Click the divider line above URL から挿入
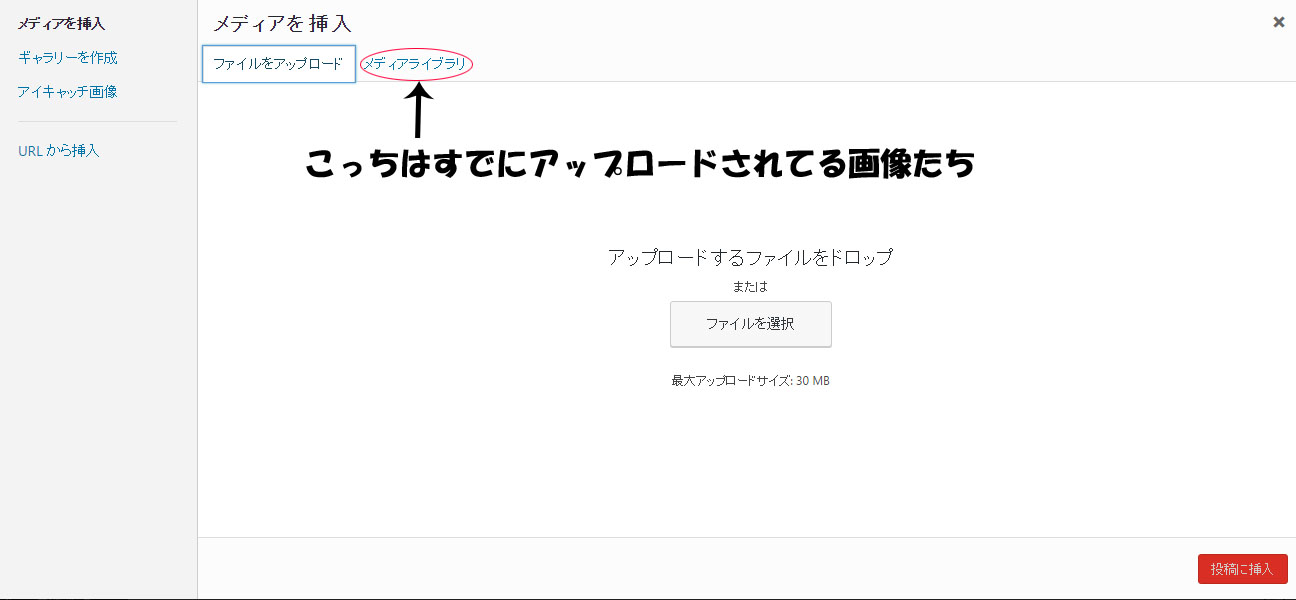1296x600 pixels. click(x=97, y=122)
